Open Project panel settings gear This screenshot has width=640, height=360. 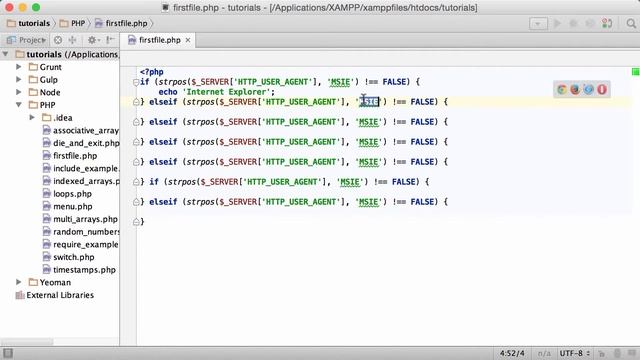coord(93,40)
